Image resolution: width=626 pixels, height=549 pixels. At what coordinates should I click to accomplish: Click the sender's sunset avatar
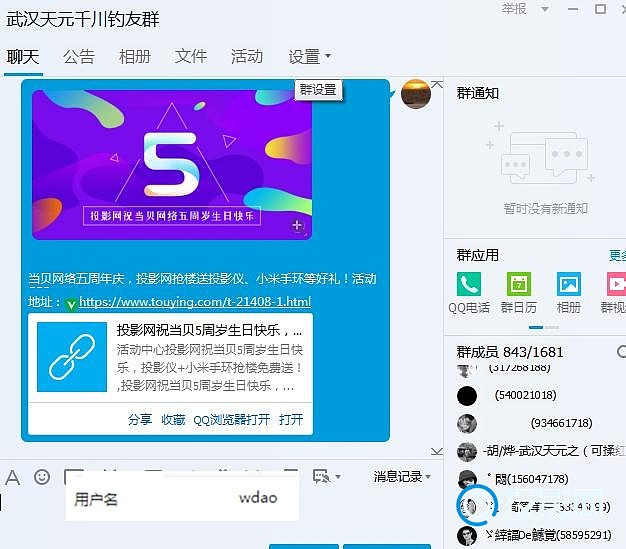pos(416,94)
